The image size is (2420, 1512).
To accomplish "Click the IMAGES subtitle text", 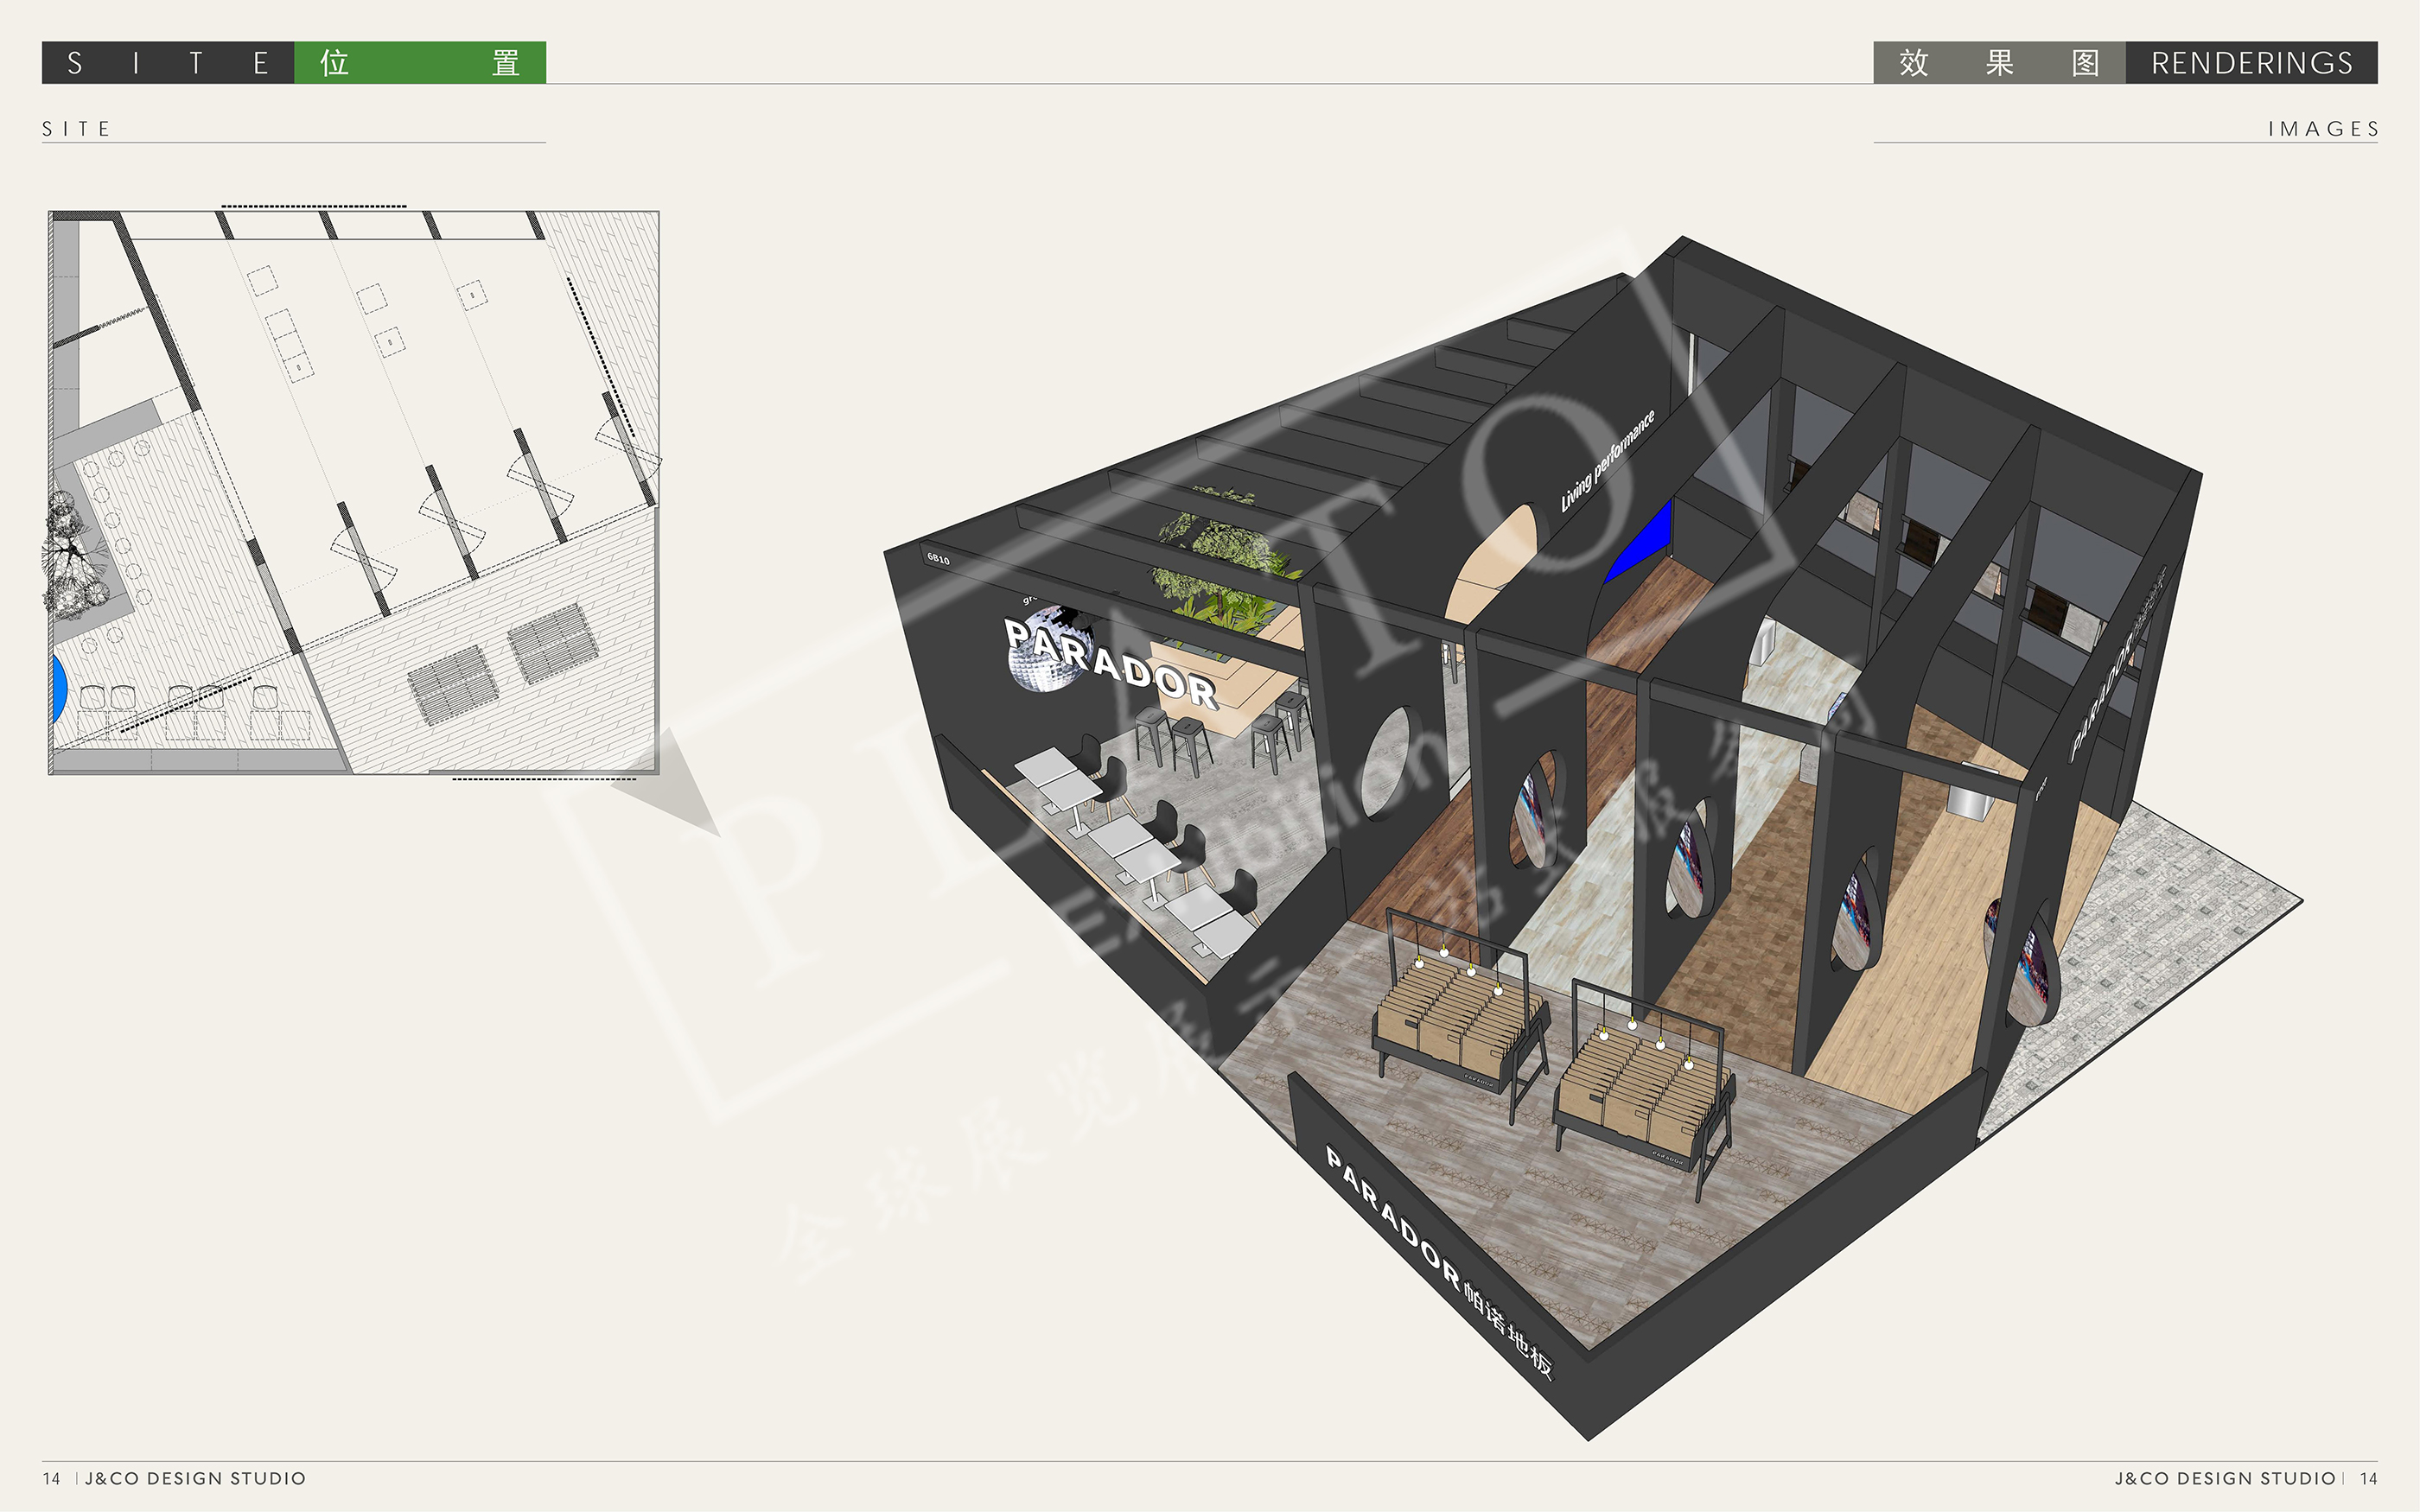I will point(2323,129).
